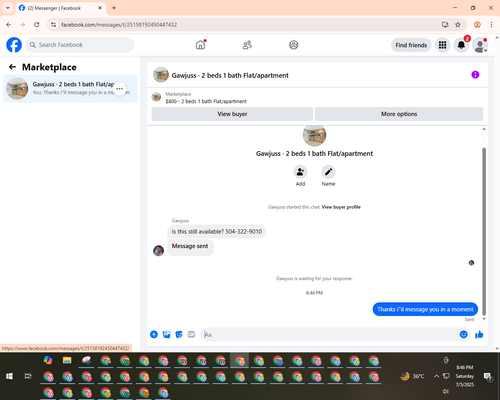Screen dimensions: 500x400
Task: Open the View buyer profile link
Action: pos(341,207)
